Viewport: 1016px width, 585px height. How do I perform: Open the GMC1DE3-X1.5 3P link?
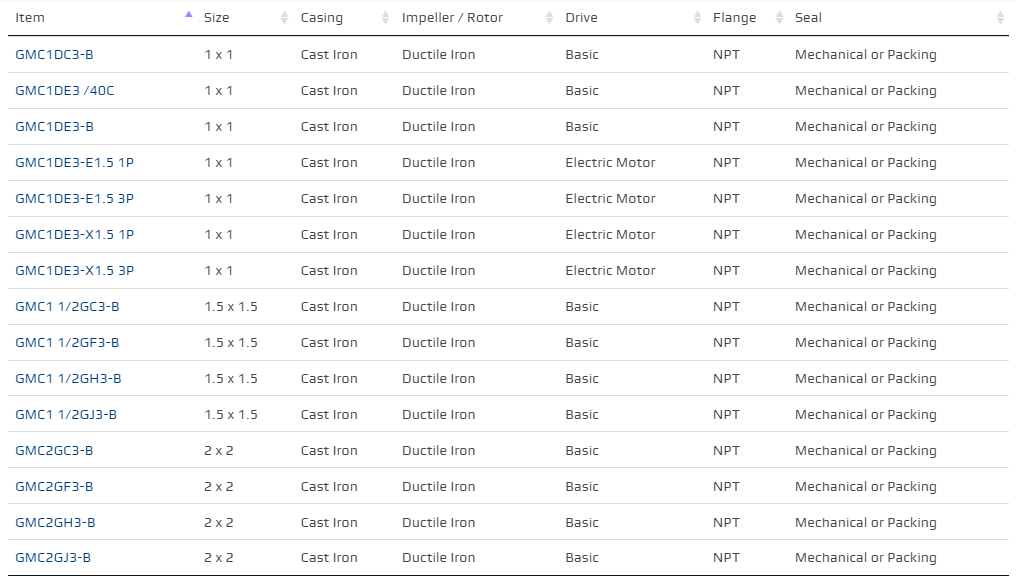(x=74, y=271)
